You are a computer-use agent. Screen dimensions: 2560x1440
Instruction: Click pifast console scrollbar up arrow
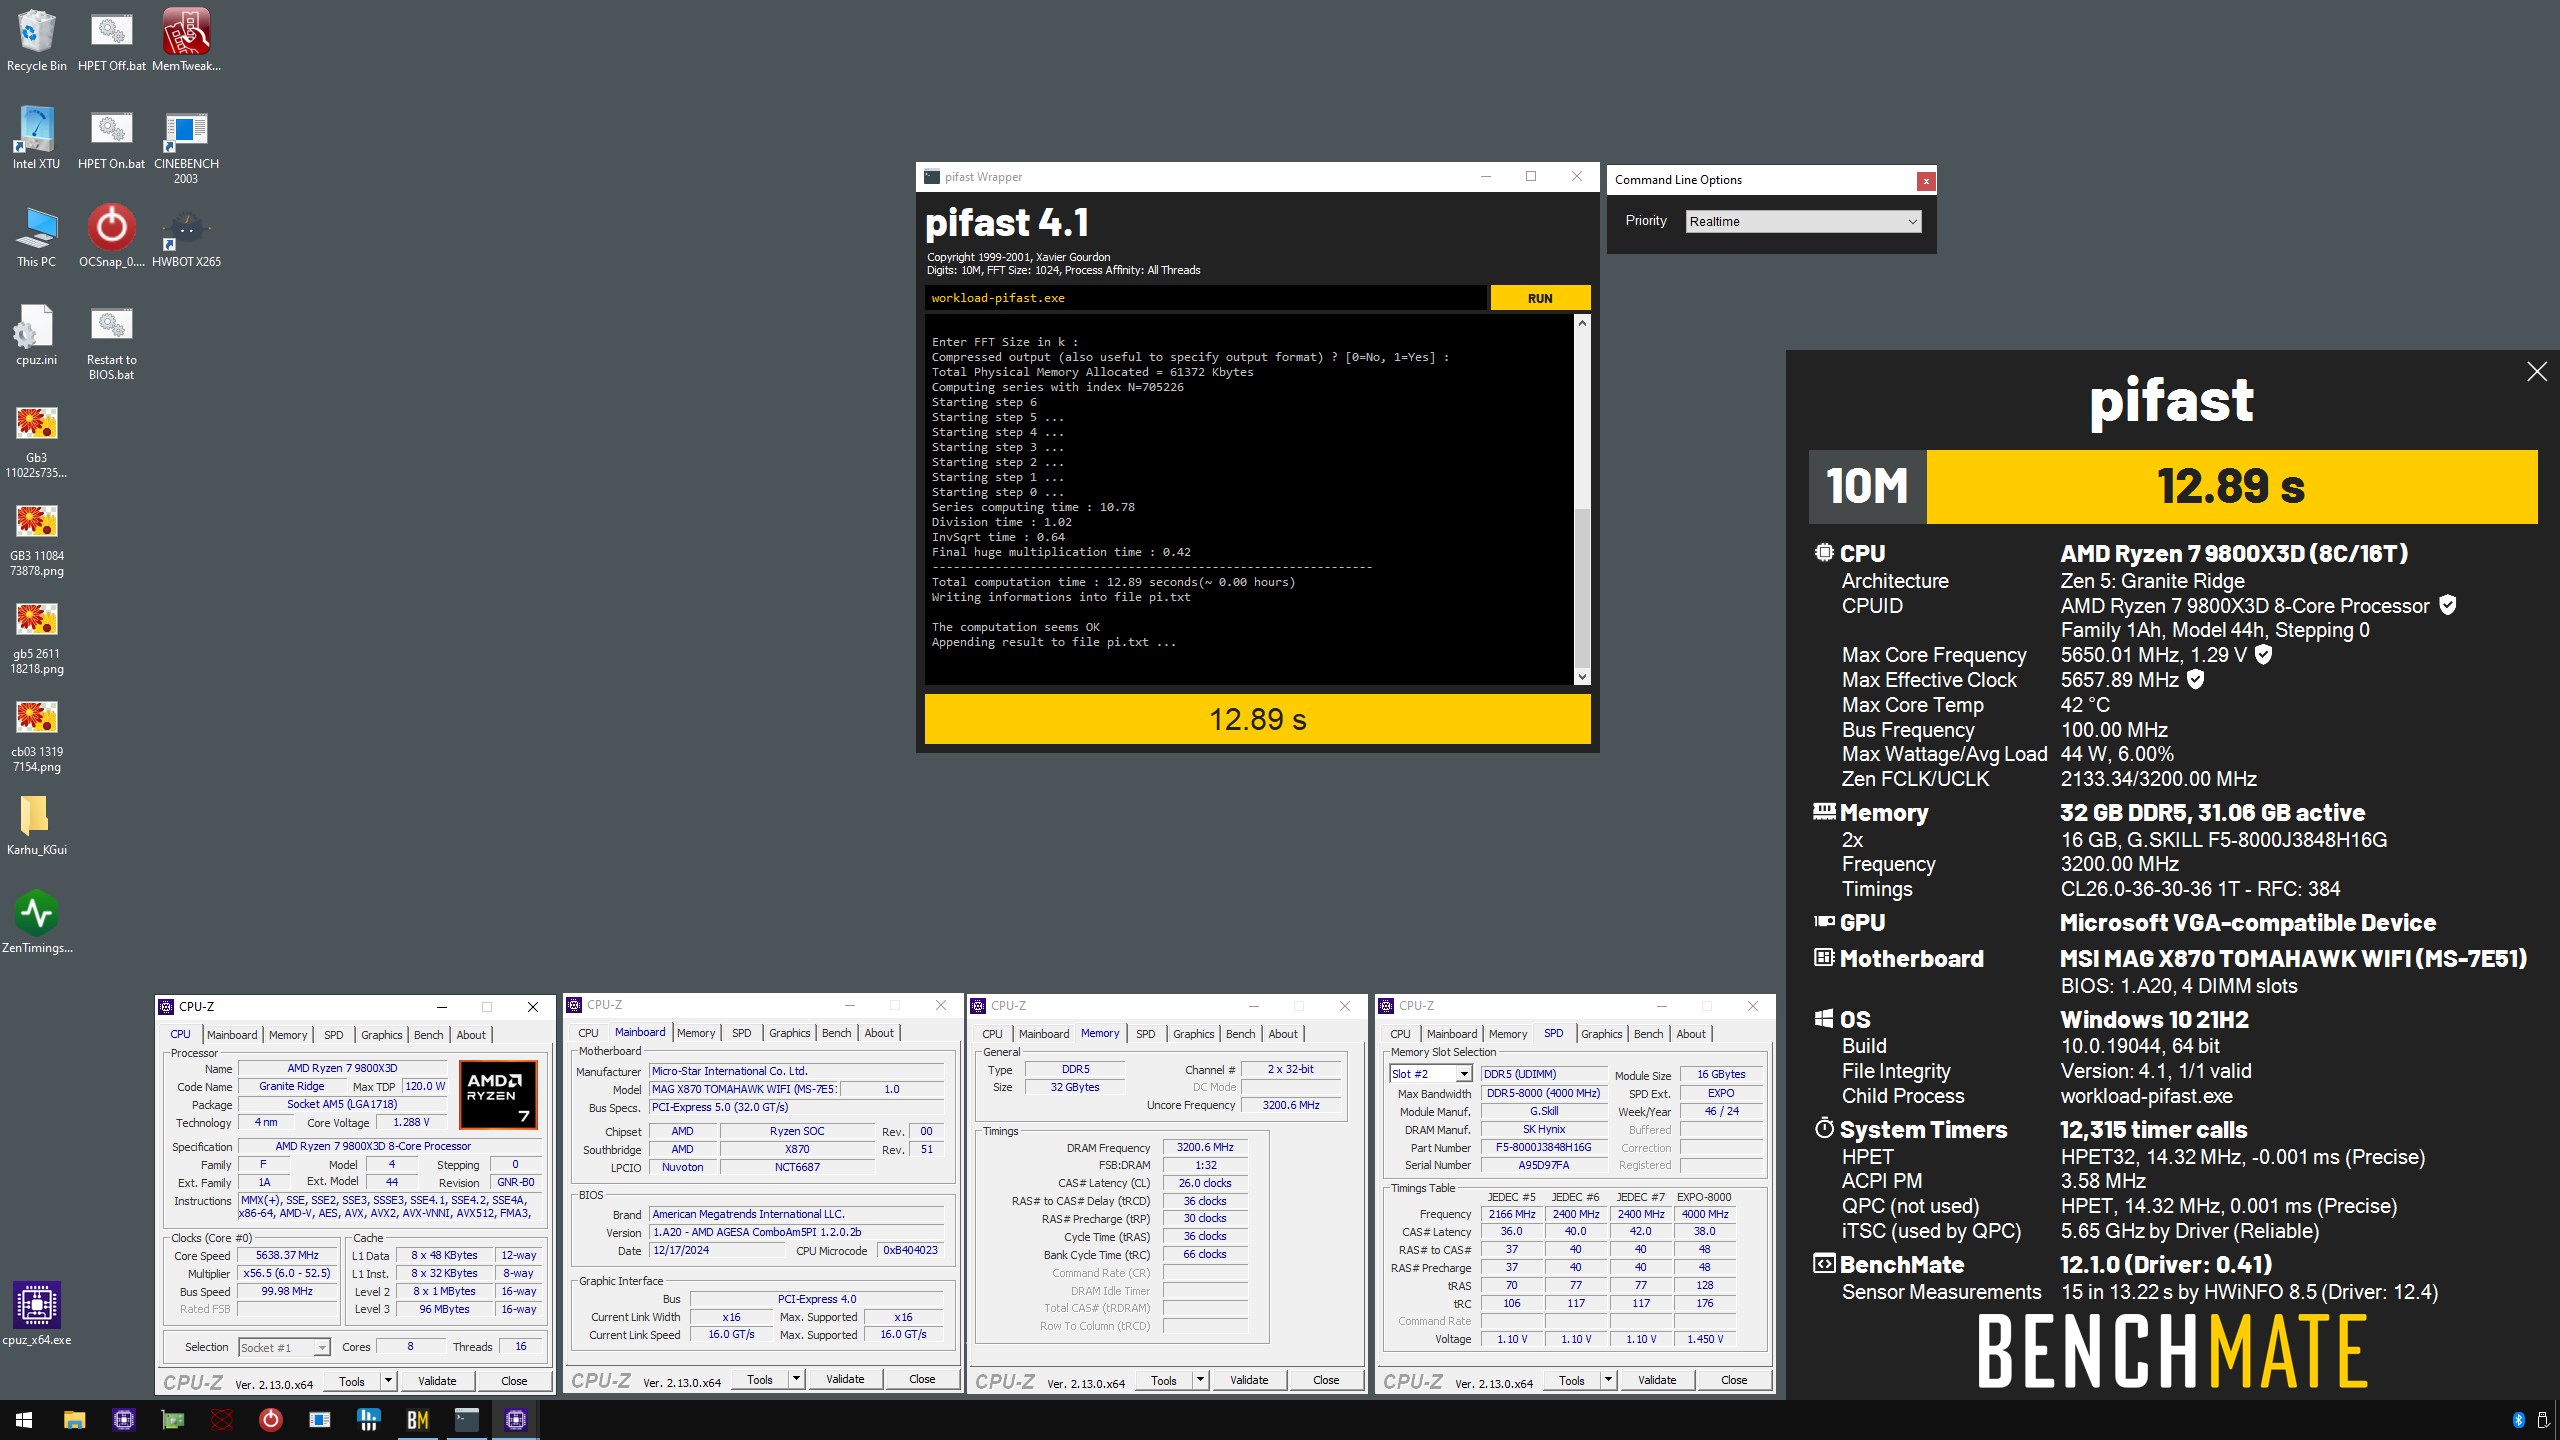point(1581,323)
